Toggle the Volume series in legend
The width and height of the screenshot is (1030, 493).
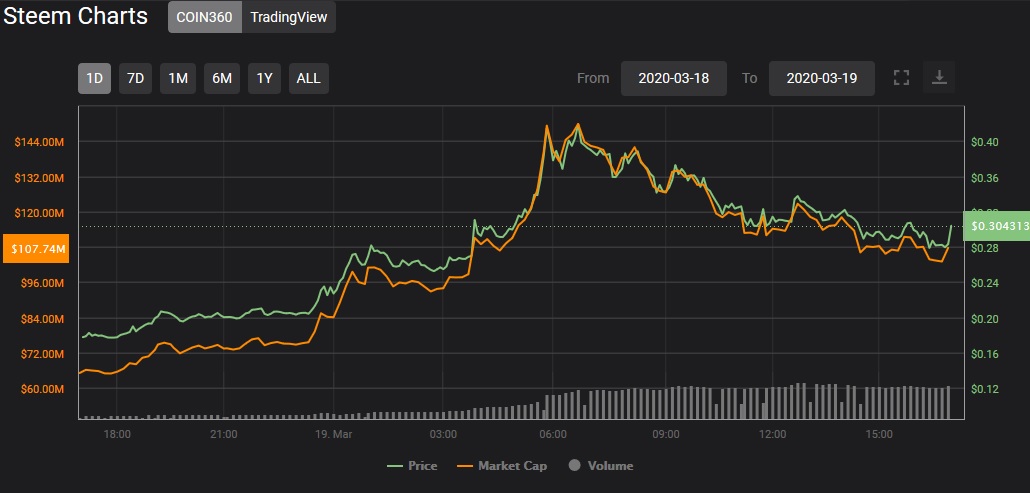click(x=601, y=466)
